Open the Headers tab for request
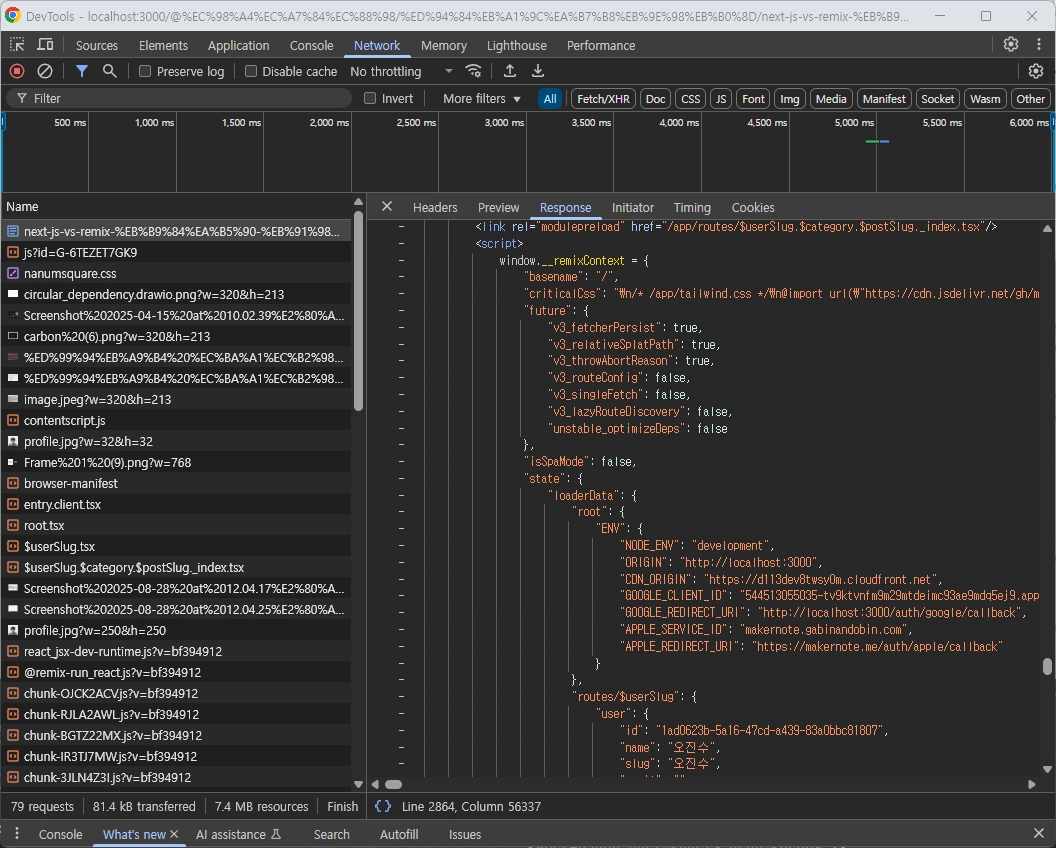 435,207
